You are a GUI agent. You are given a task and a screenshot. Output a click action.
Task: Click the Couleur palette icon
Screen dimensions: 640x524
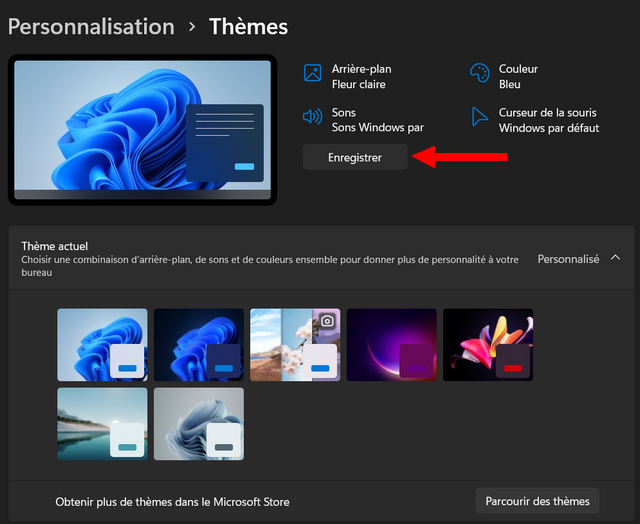click(480, 73)
